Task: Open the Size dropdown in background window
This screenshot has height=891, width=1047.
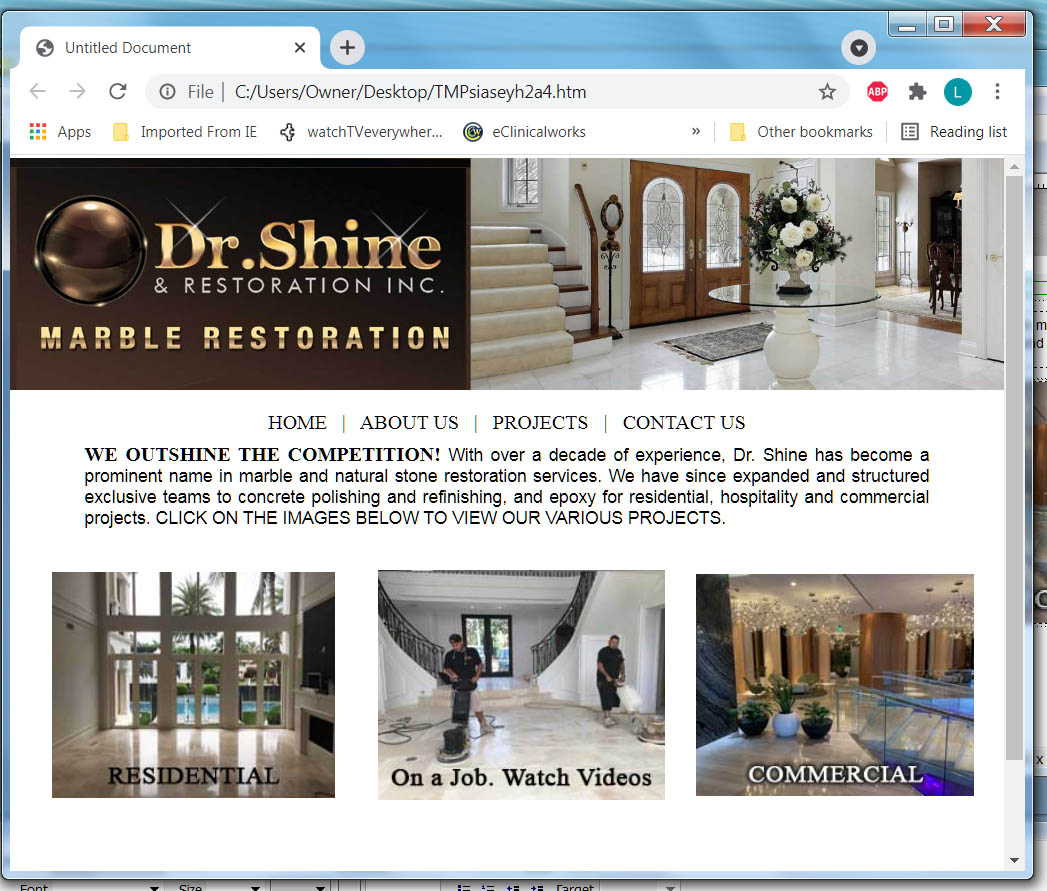Action: coord(255,887)
